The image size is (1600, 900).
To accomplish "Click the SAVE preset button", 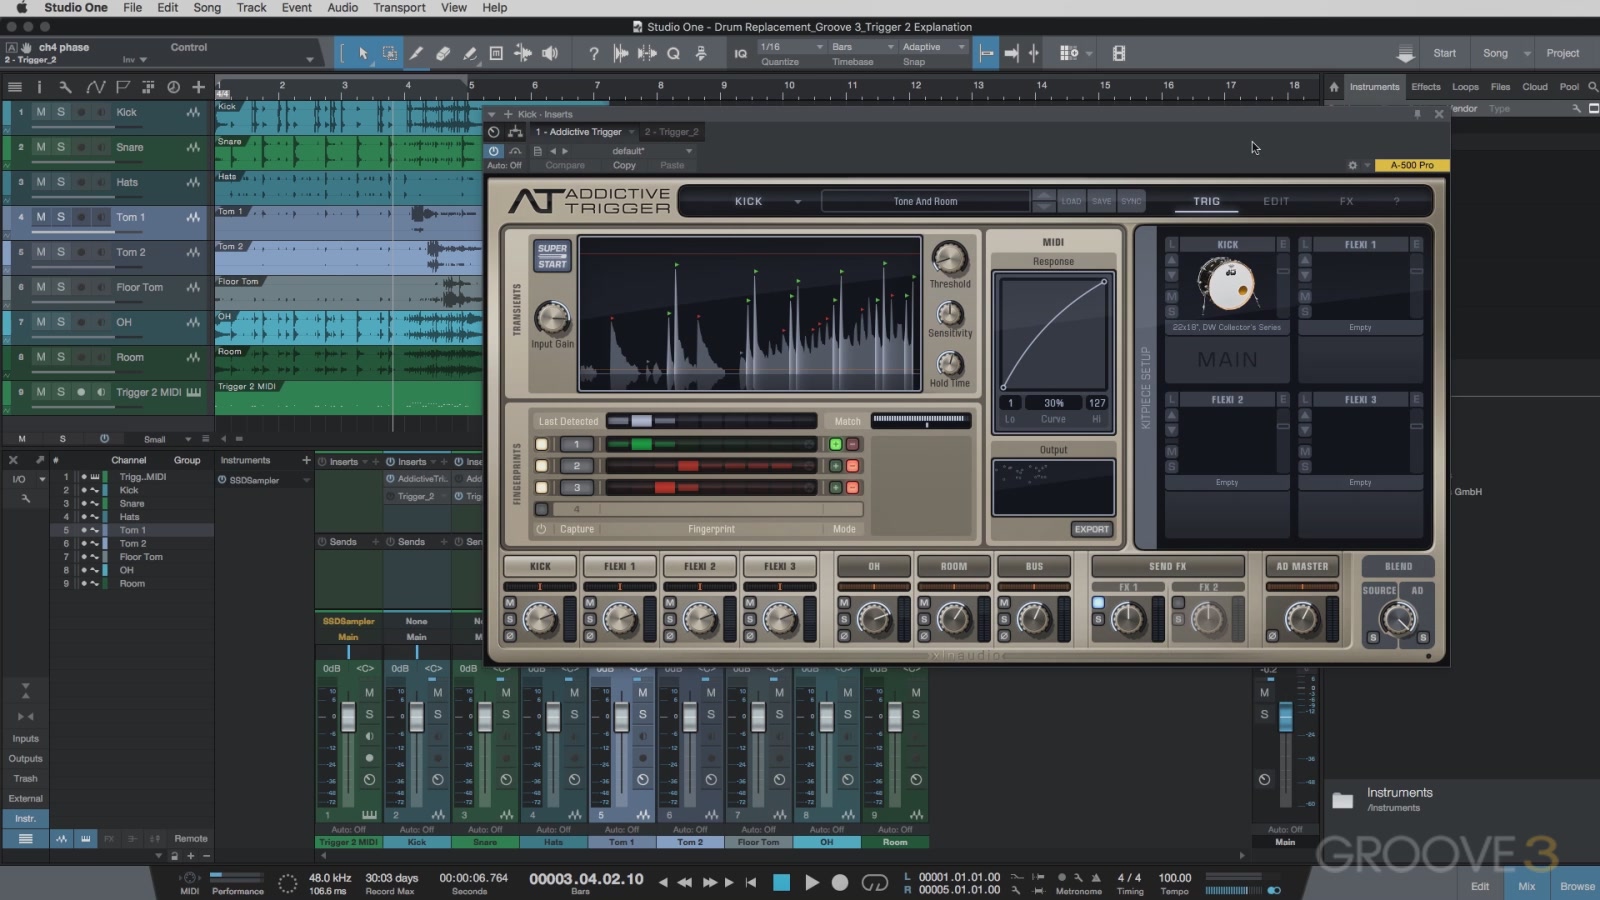I will [1101, 201].
